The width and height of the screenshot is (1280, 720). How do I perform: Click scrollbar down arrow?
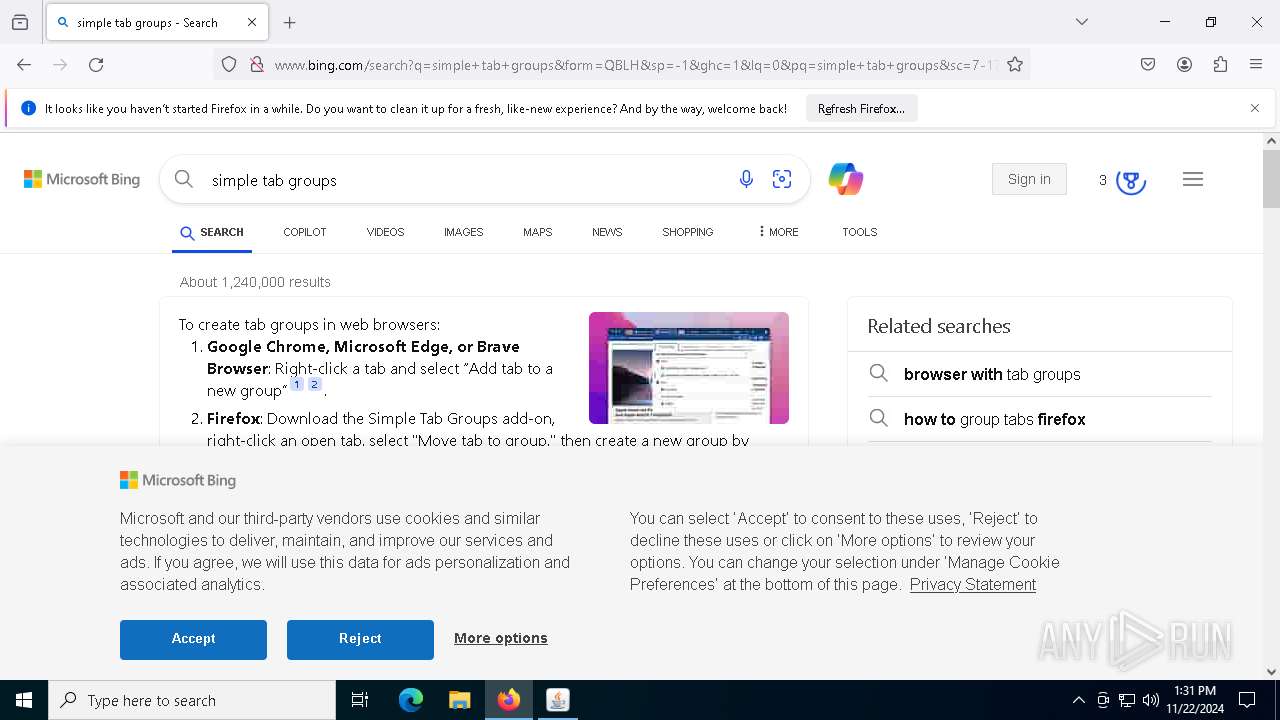pos(1271,672)
